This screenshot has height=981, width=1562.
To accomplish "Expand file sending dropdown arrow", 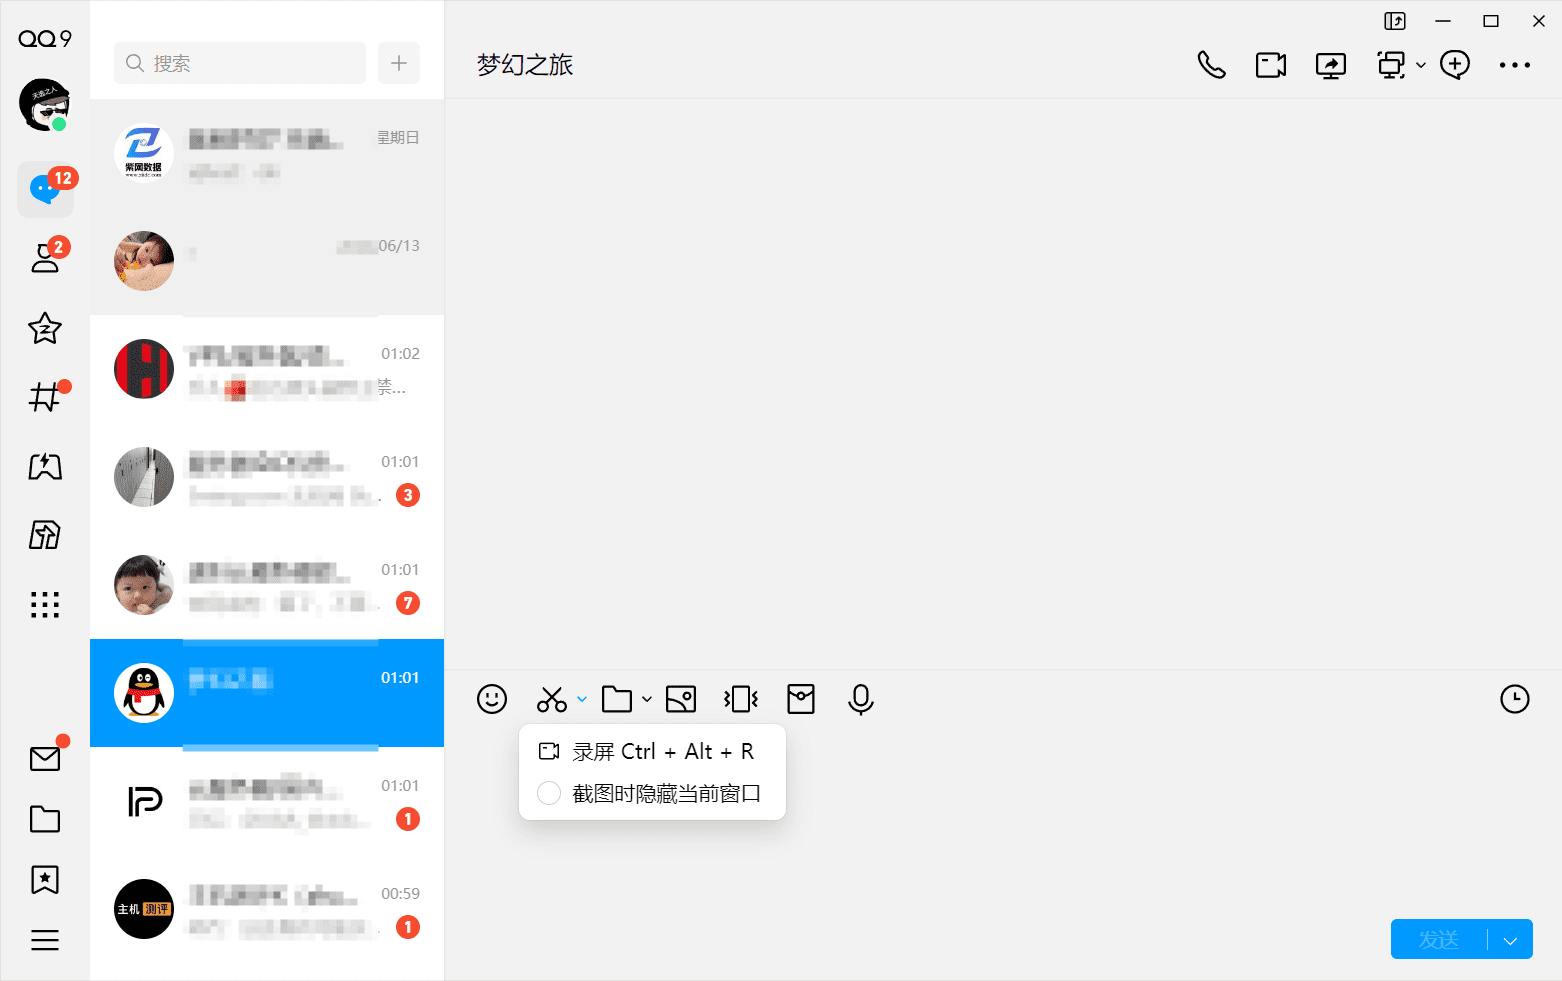I will (647, 699).
